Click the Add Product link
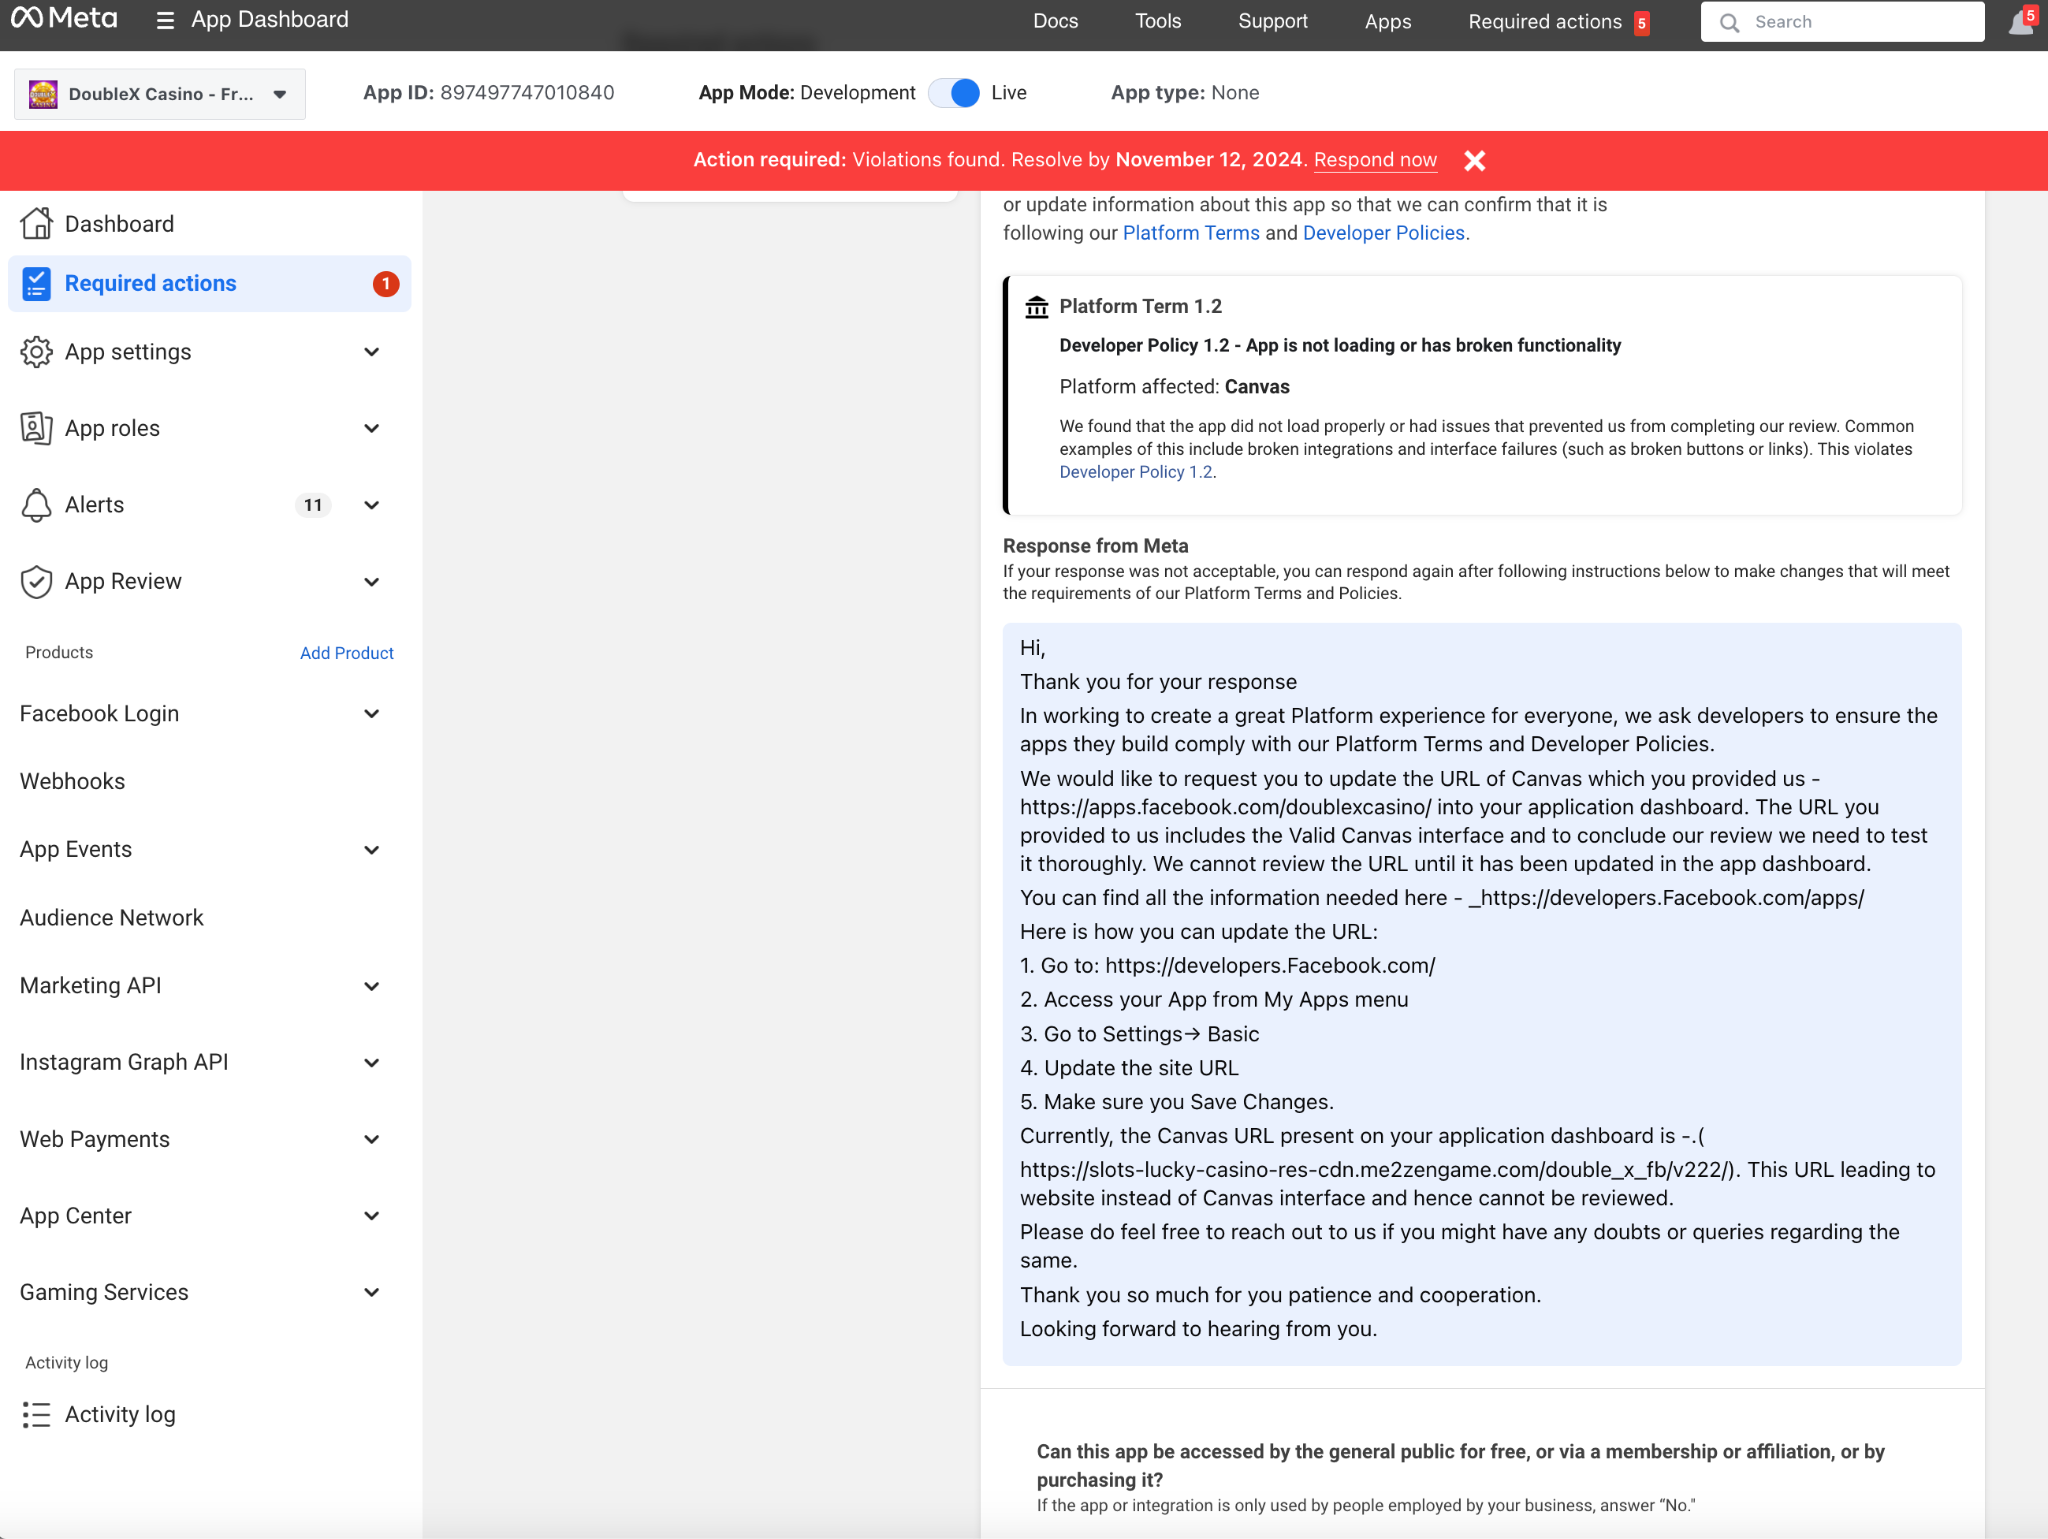Image resolution: width=2048 pixels, height=1539 pixels. coord(346,653)
